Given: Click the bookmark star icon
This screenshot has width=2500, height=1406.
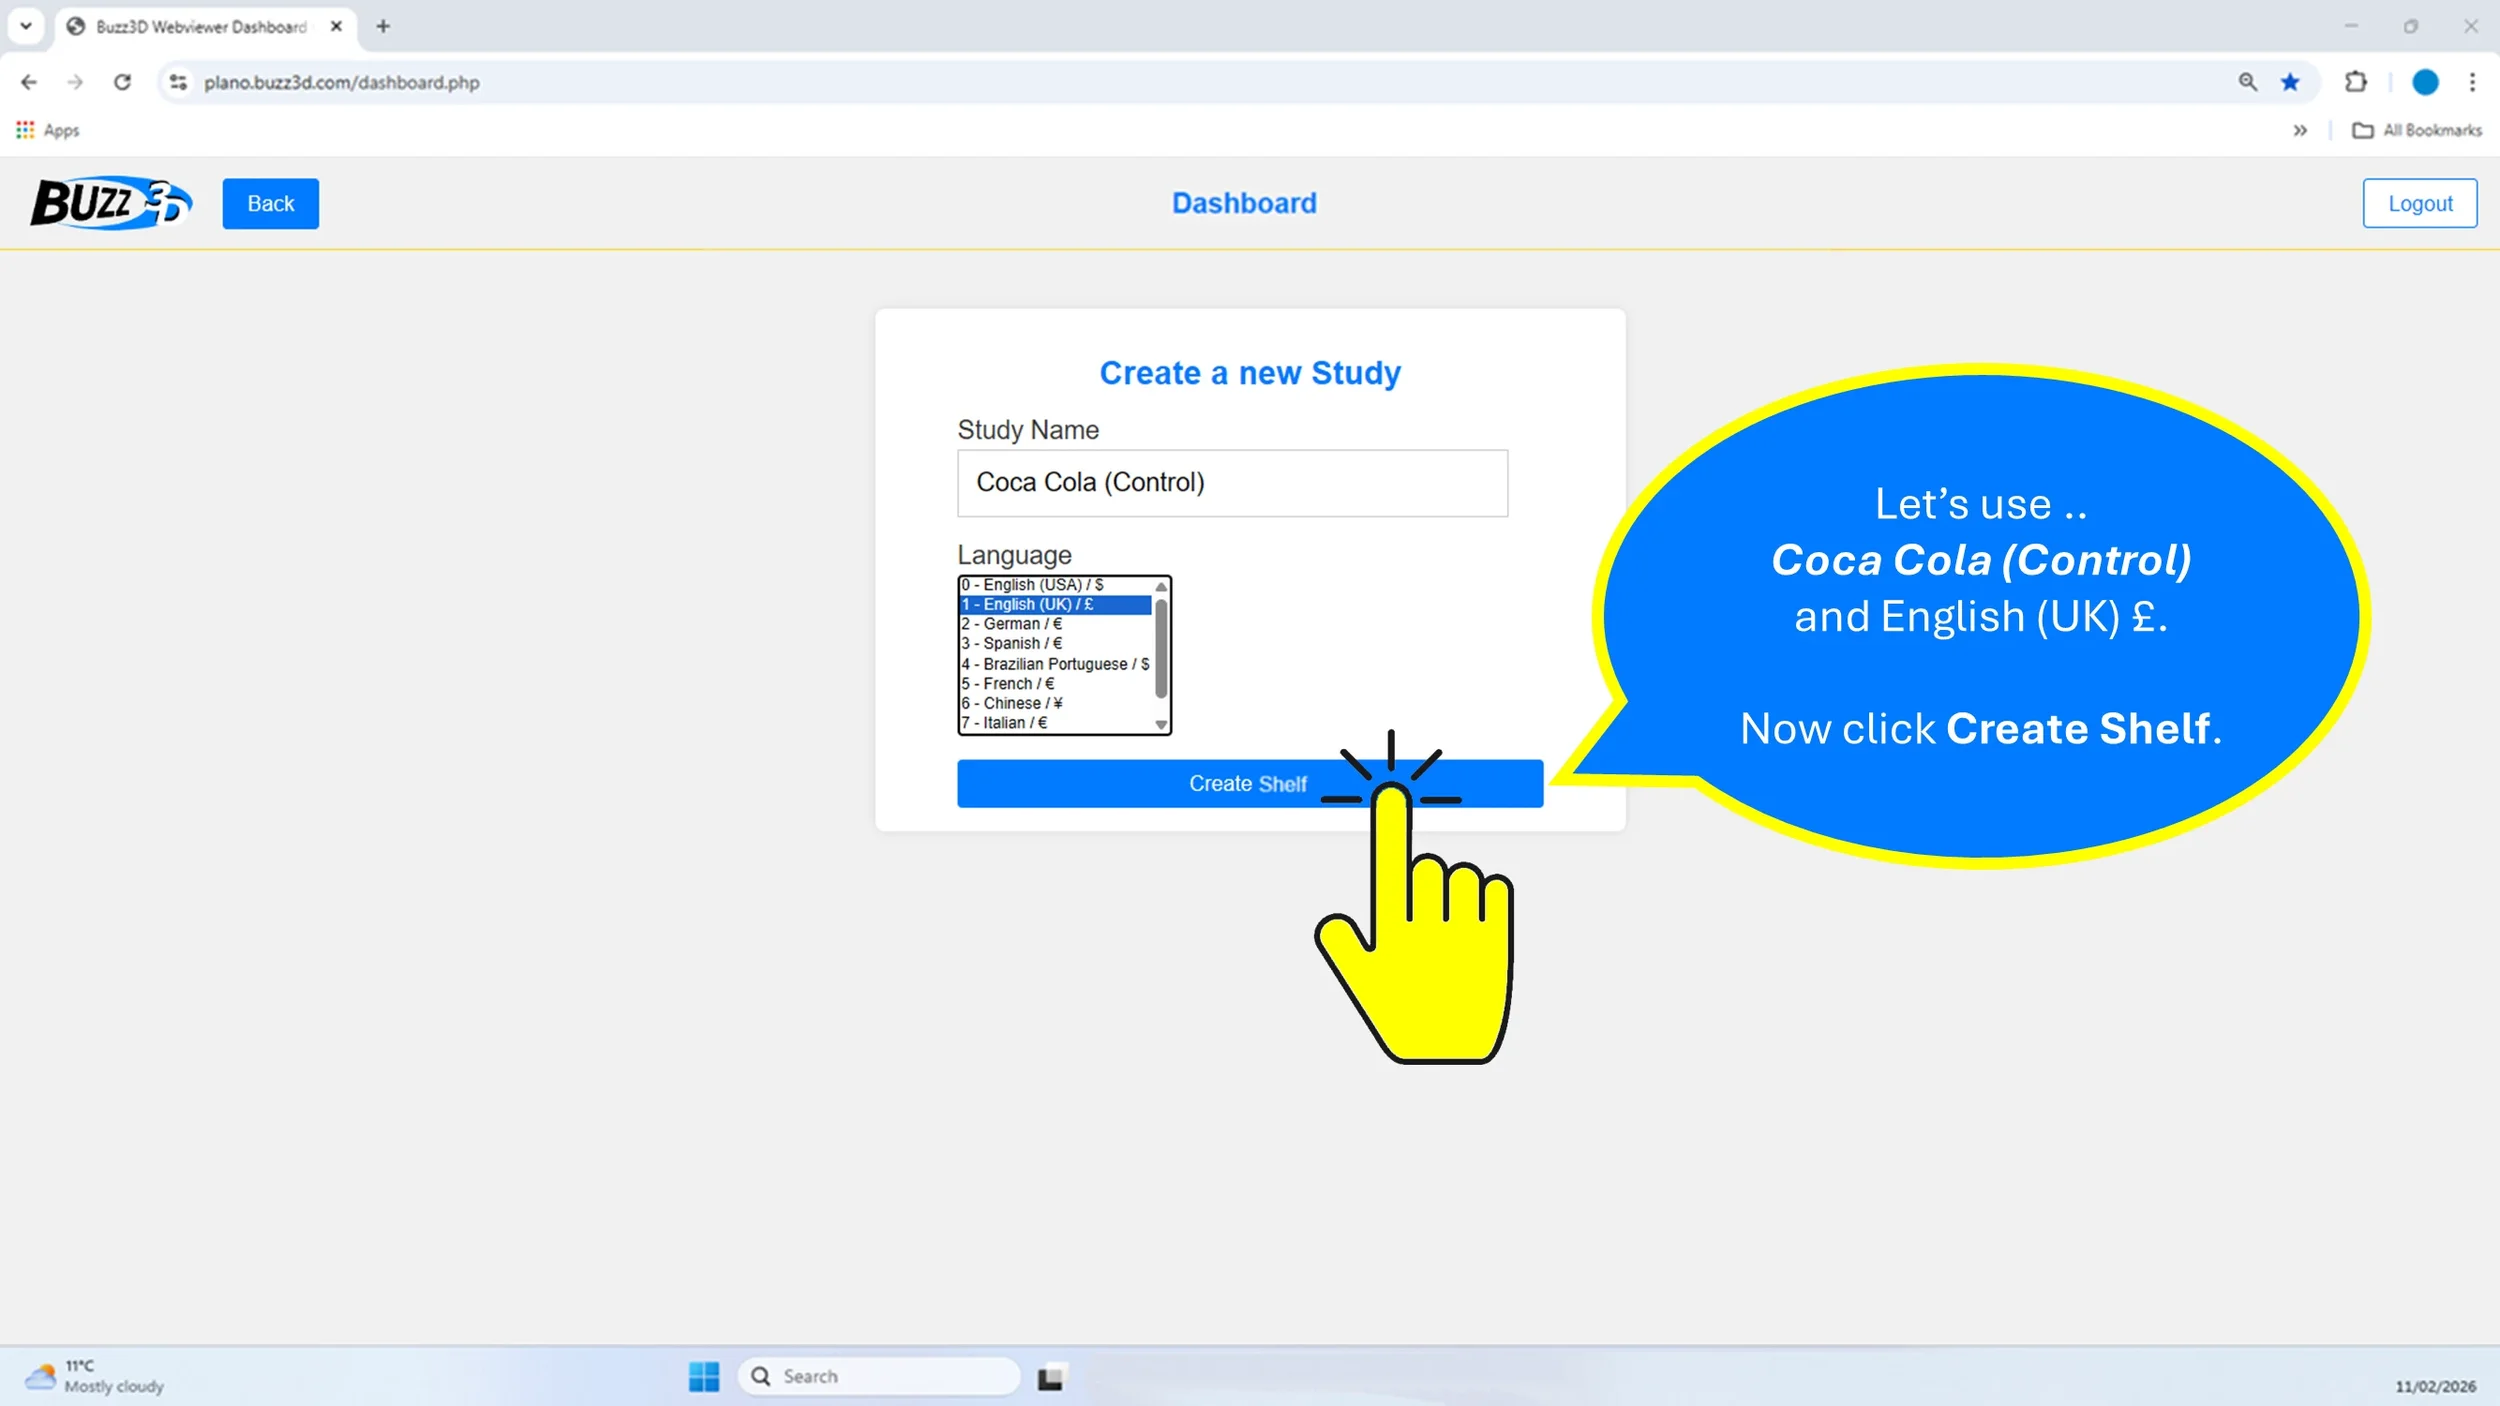Looking at the screenshot, I should [x=2290, y=82].
